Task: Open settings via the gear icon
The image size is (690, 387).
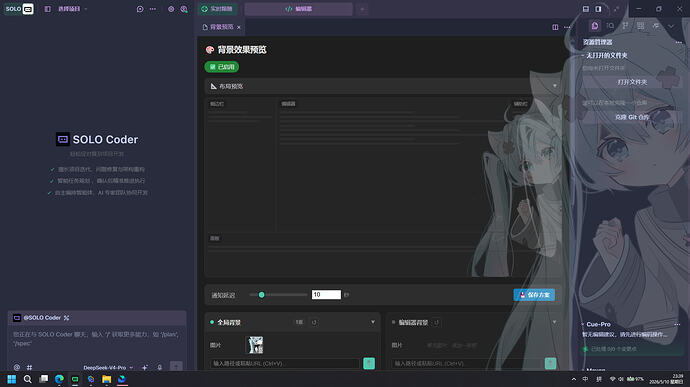Action: 171,9
